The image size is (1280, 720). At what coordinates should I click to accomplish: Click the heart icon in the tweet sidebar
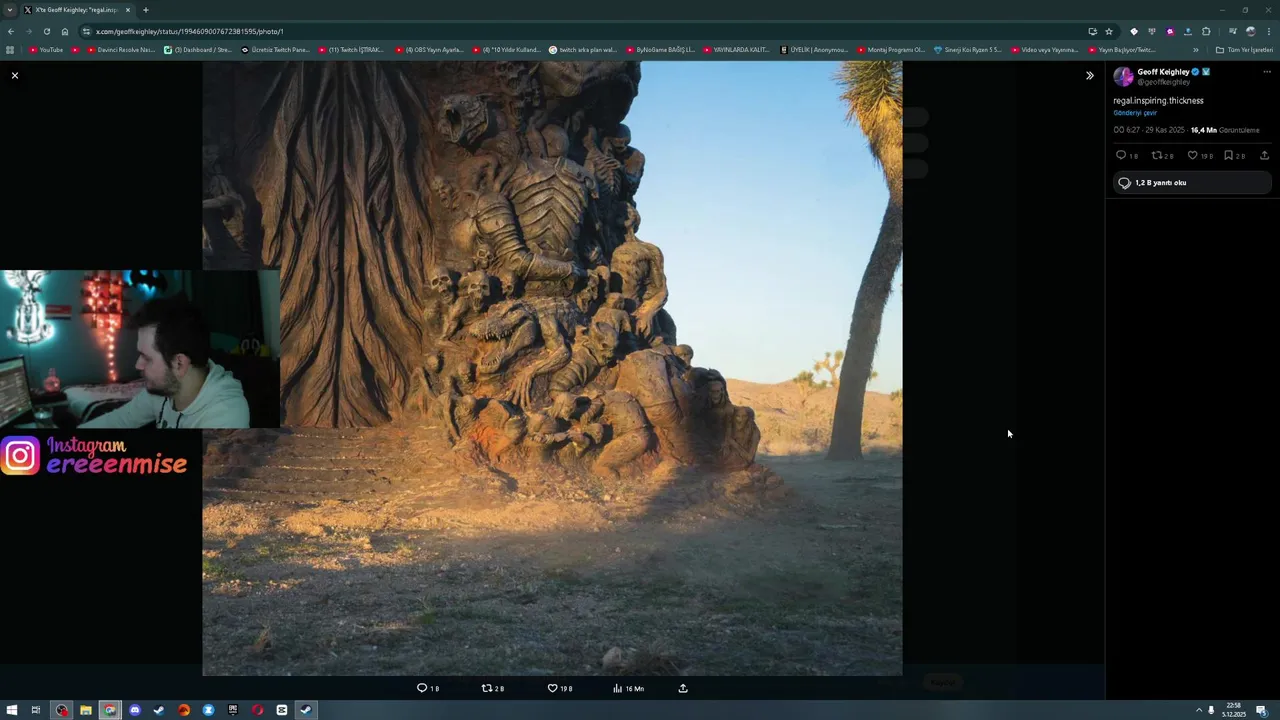pos(1192,155)
